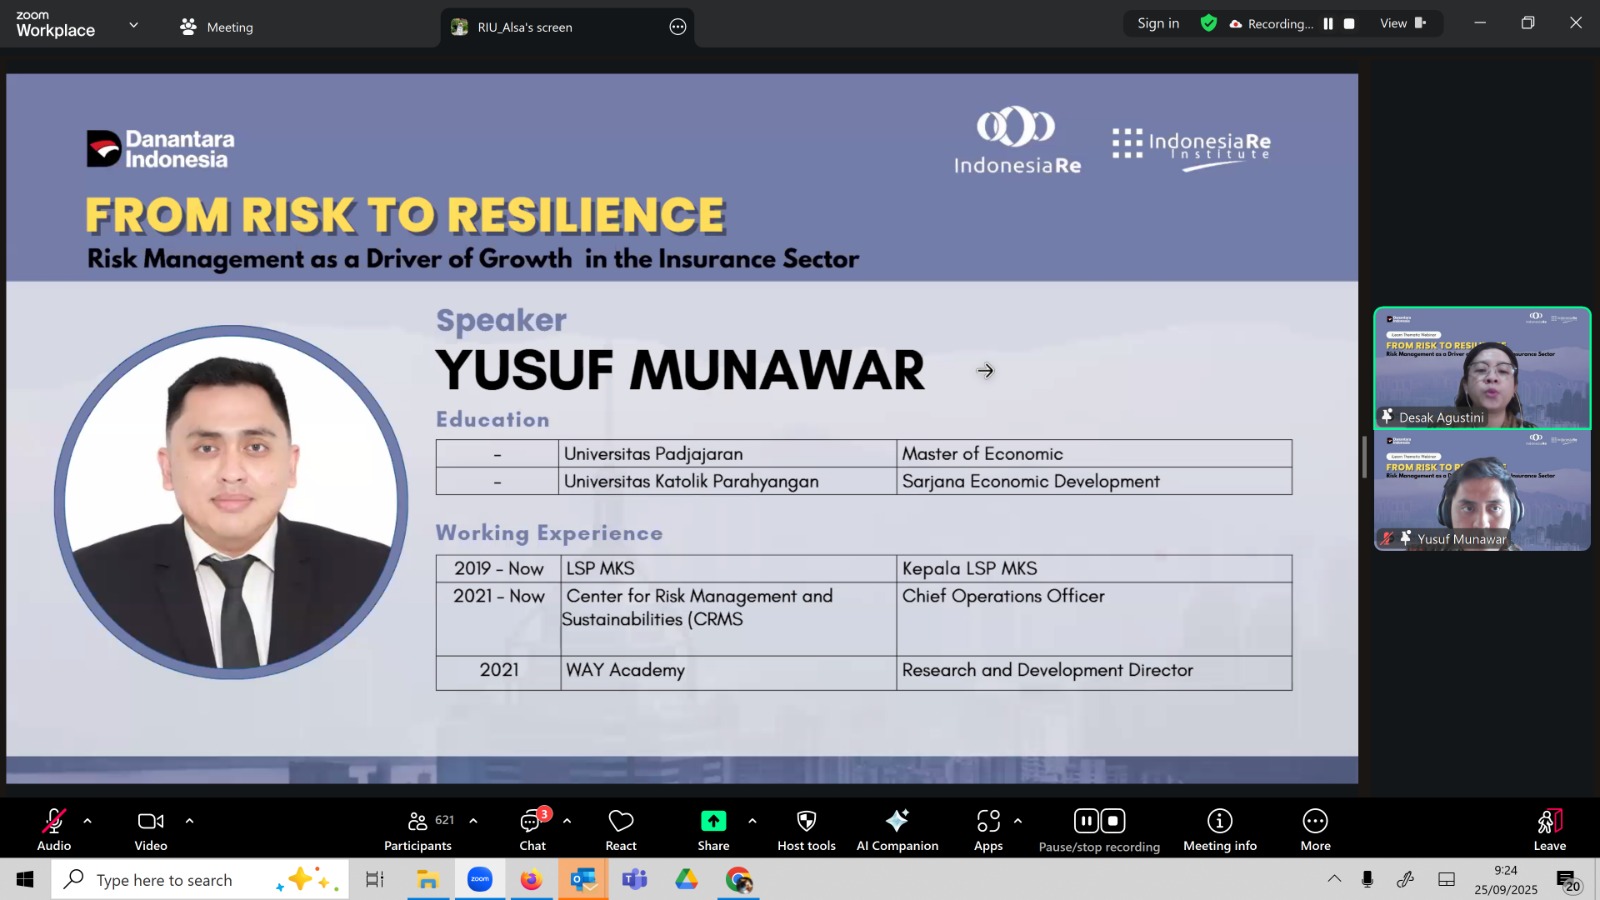This screenshot has height=900, width=1600.
Task: Open the Chat panel
Action: [x=532, y=829]
